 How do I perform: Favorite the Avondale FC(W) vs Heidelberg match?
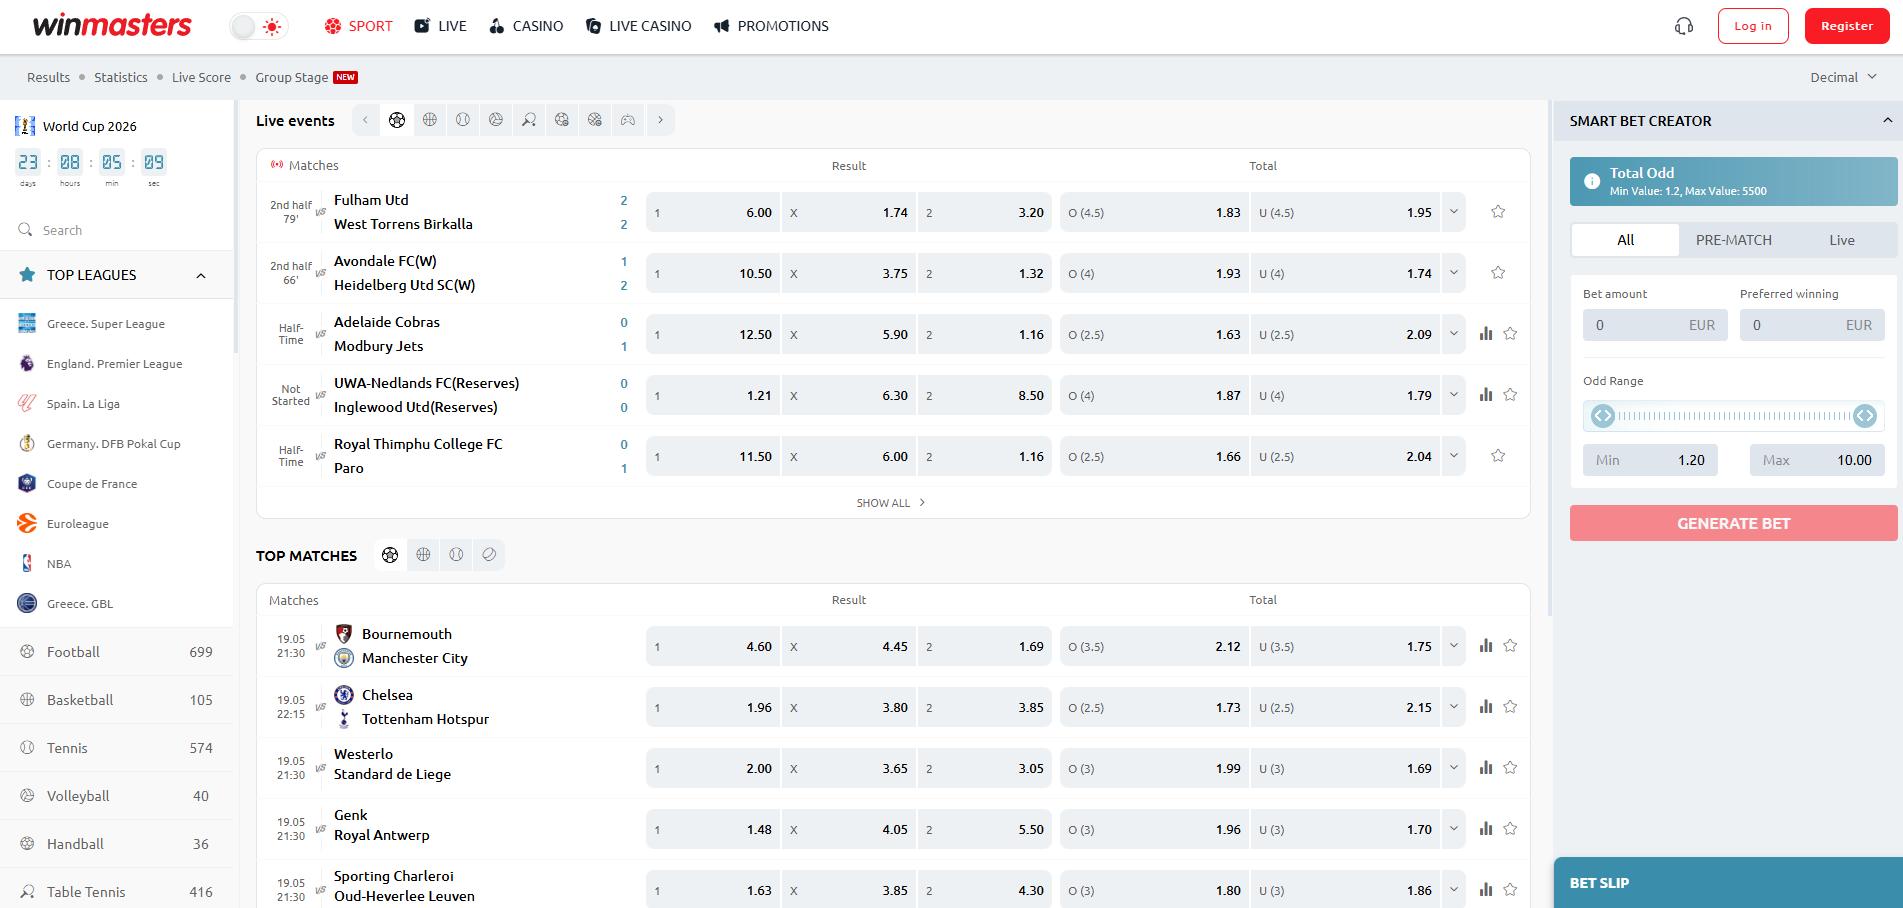[1498, 273]
